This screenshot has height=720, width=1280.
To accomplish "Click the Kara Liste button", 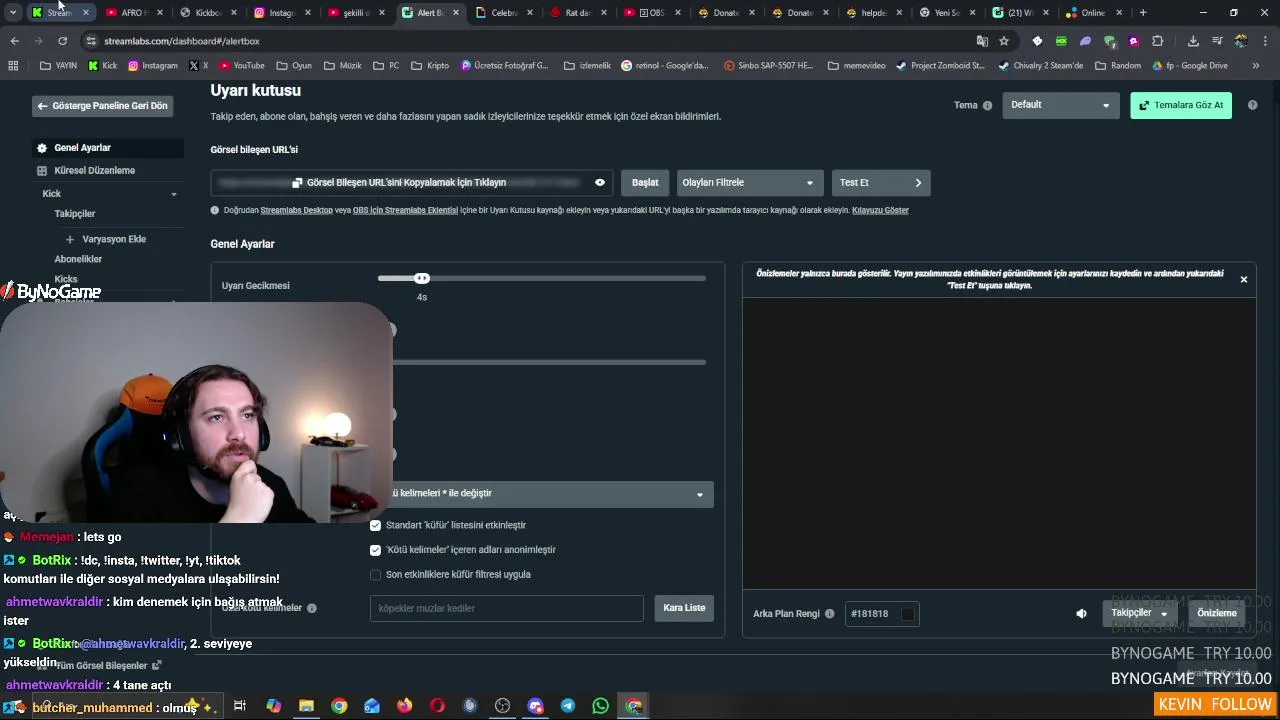I will pos(684,608).
